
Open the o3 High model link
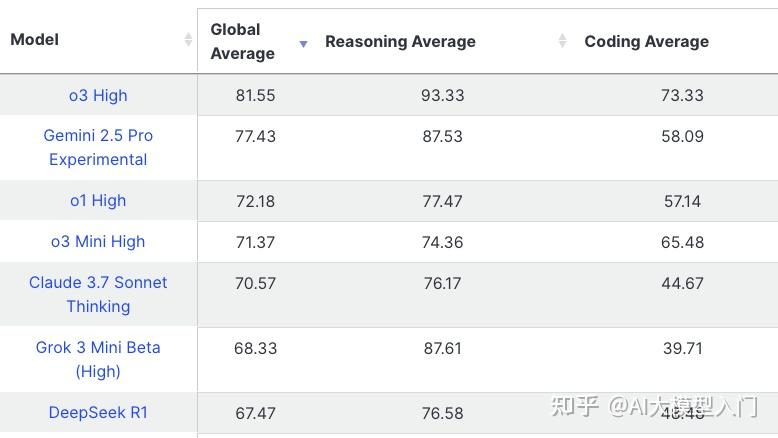[98, 96]
